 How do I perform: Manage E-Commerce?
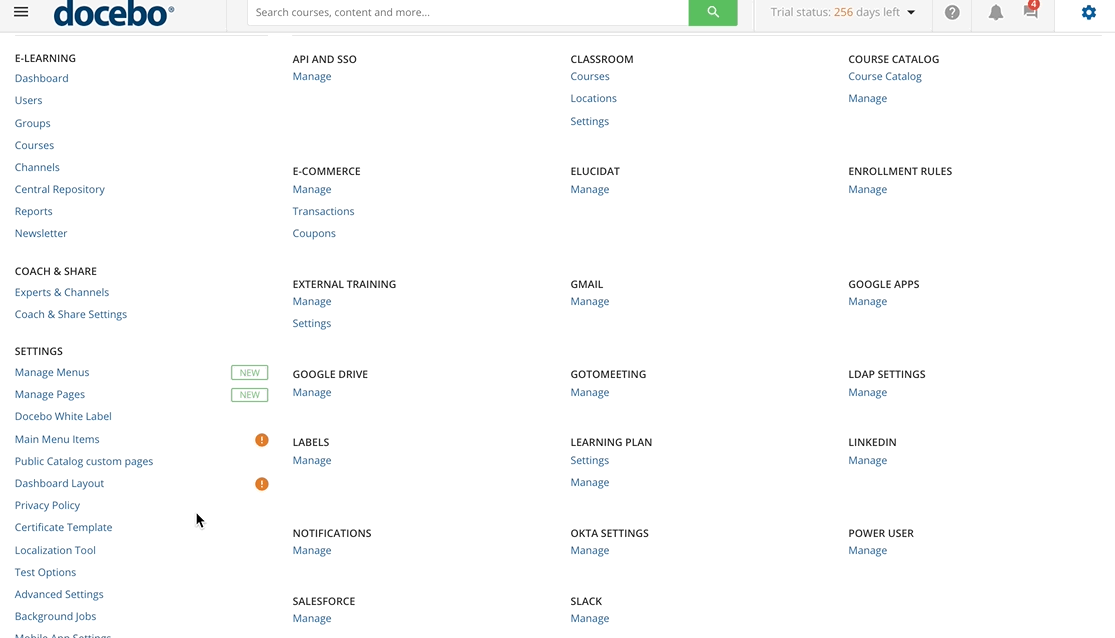tap(312, 190)
